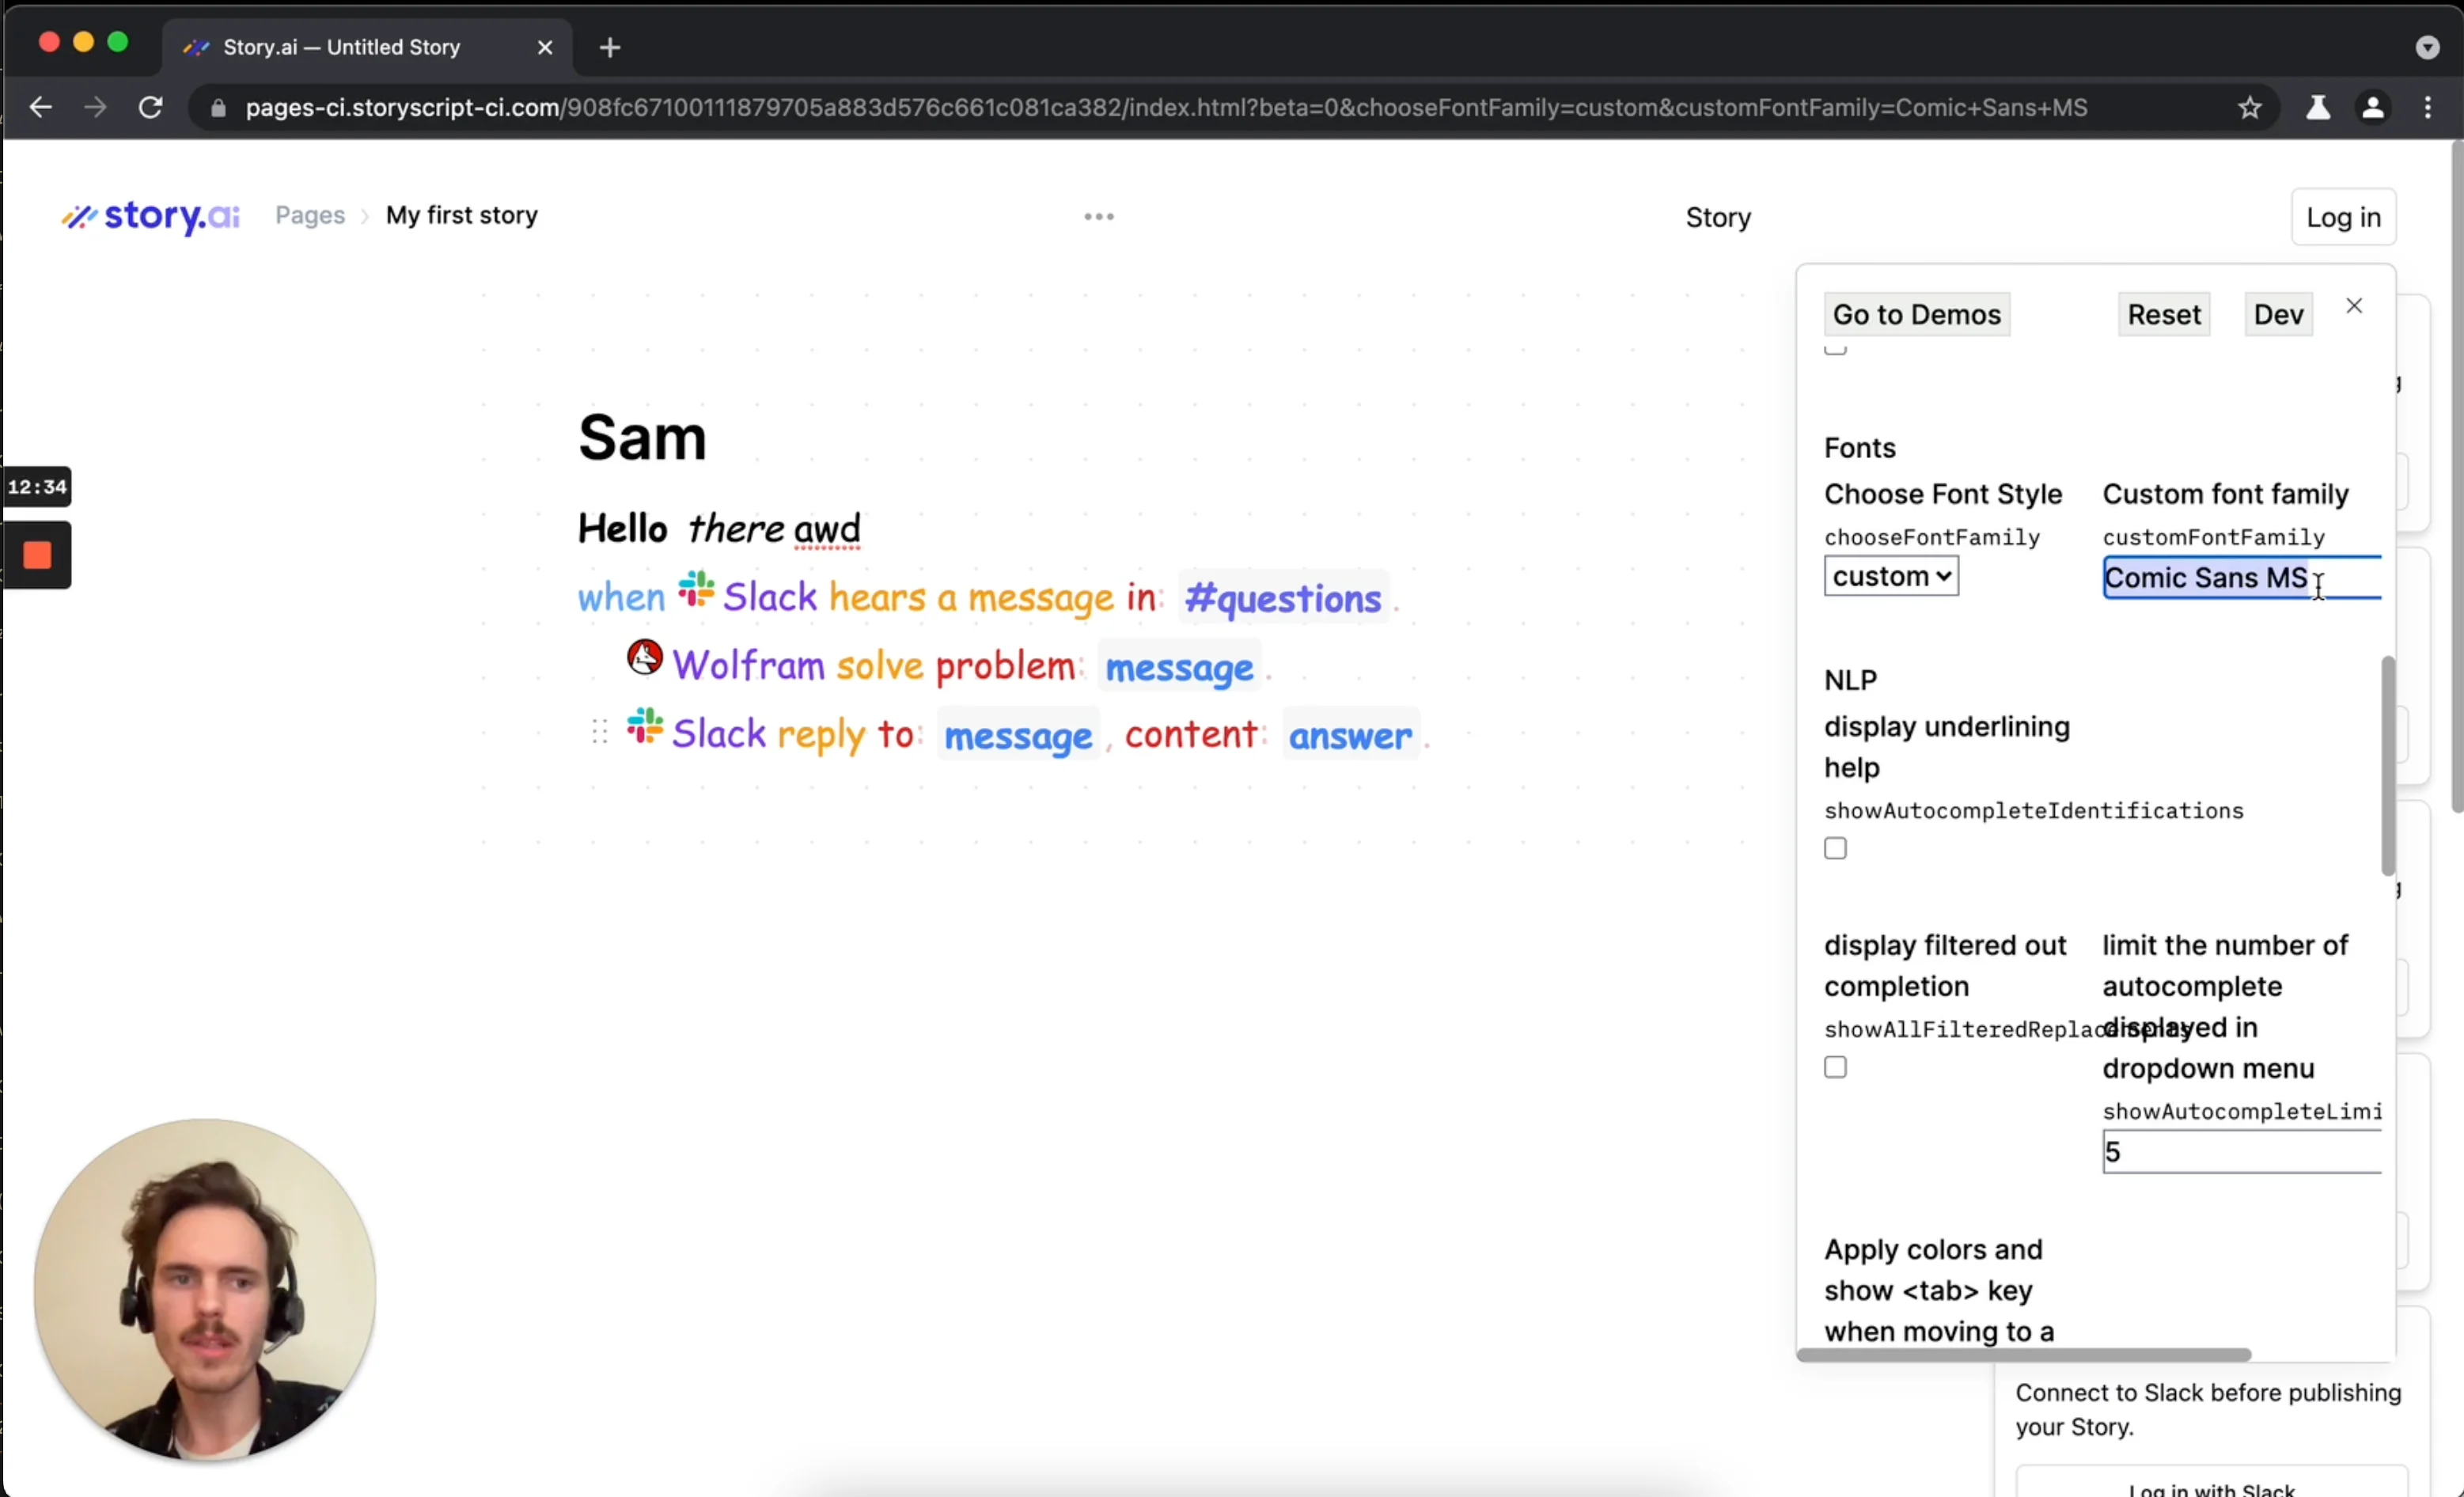
Task: Open the Pages breadcrumb
Action: point(310,215)
